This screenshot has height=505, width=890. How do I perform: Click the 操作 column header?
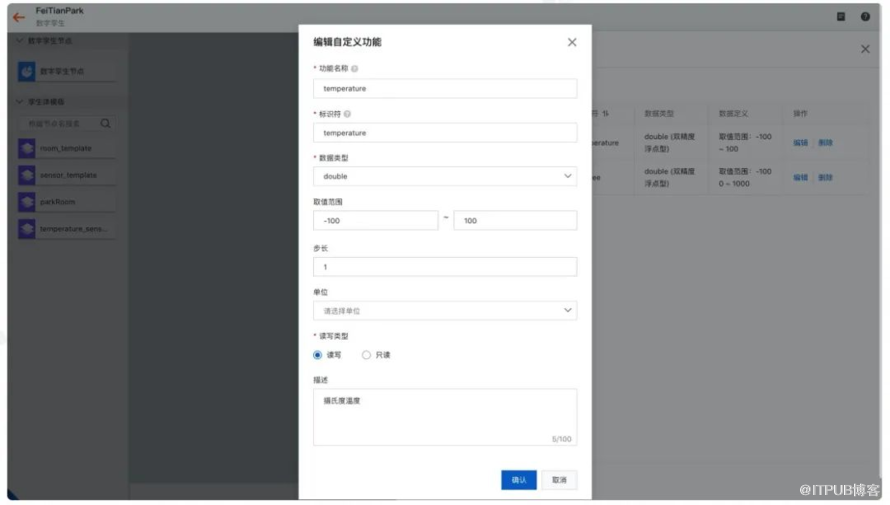click(800, 113)
